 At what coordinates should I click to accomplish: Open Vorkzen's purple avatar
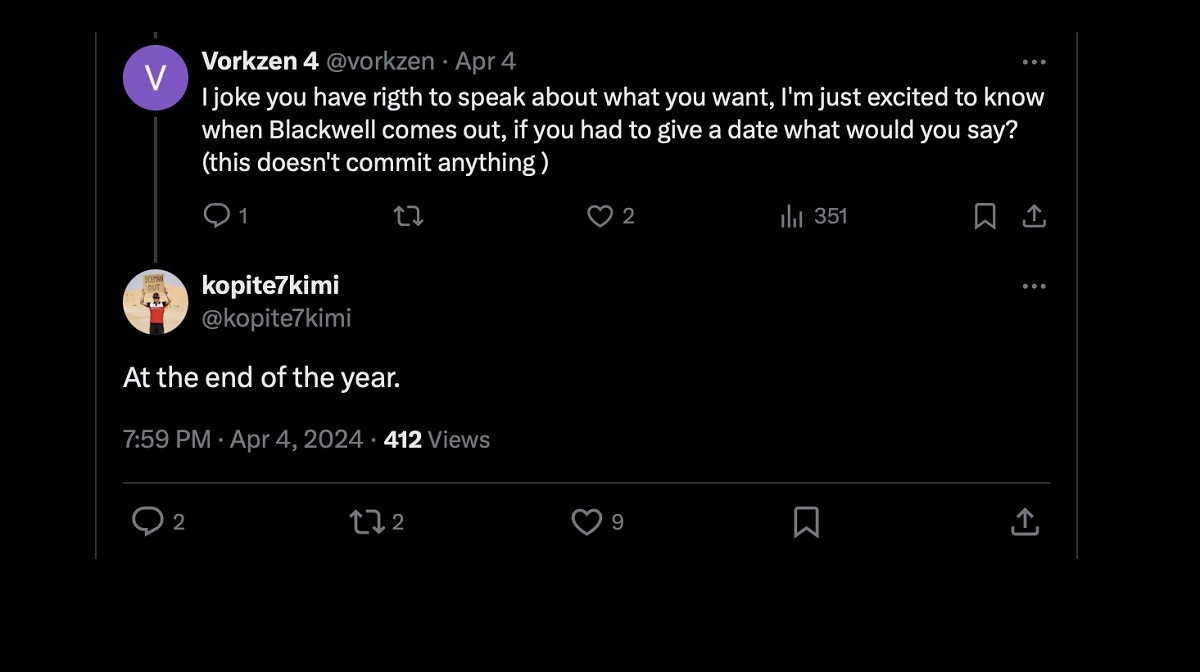[155, 78]
